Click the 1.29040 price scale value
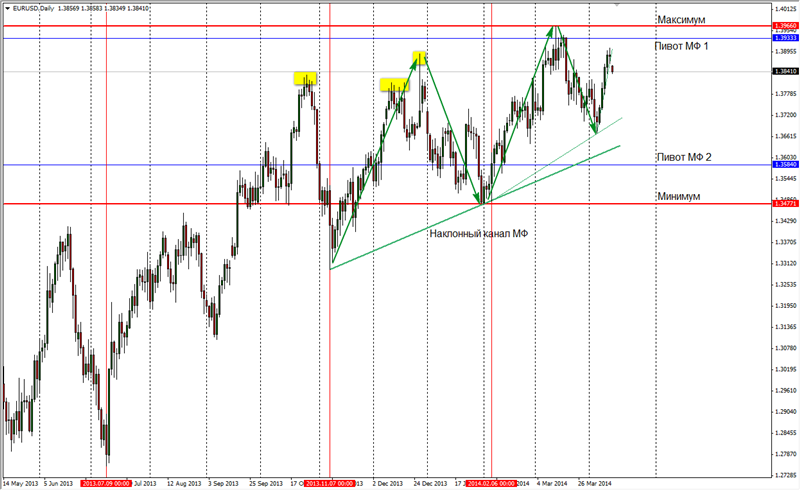800x490 pixels. click(x=786, y=412)
